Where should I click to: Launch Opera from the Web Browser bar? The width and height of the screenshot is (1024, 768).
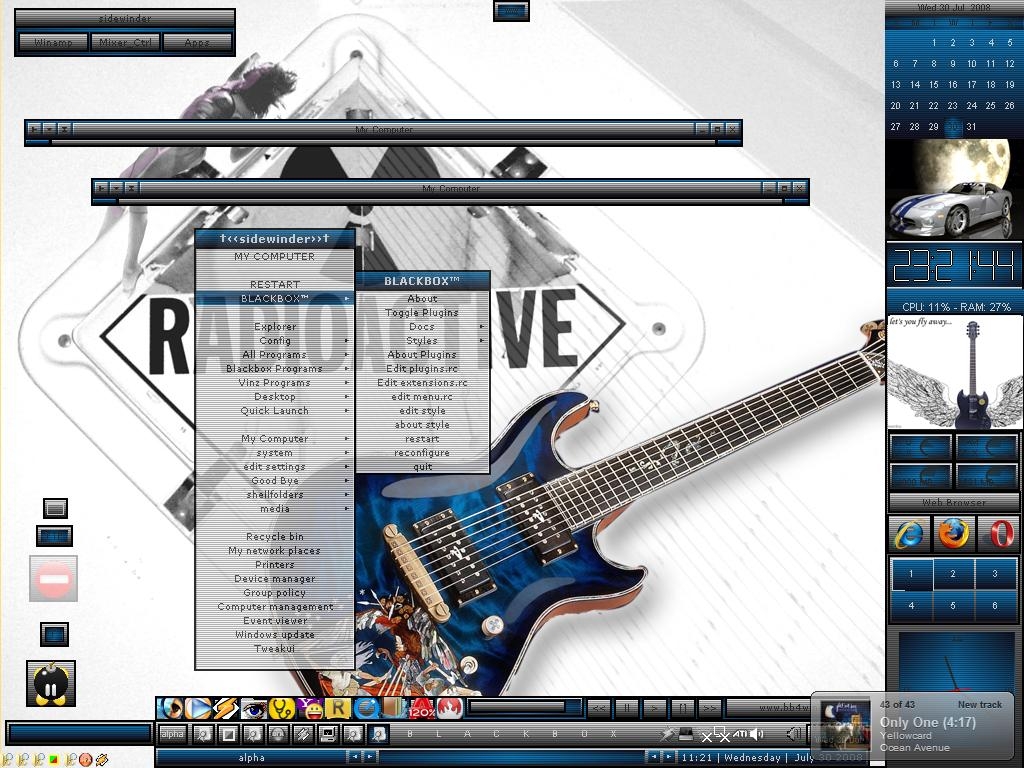coord(997,534)
